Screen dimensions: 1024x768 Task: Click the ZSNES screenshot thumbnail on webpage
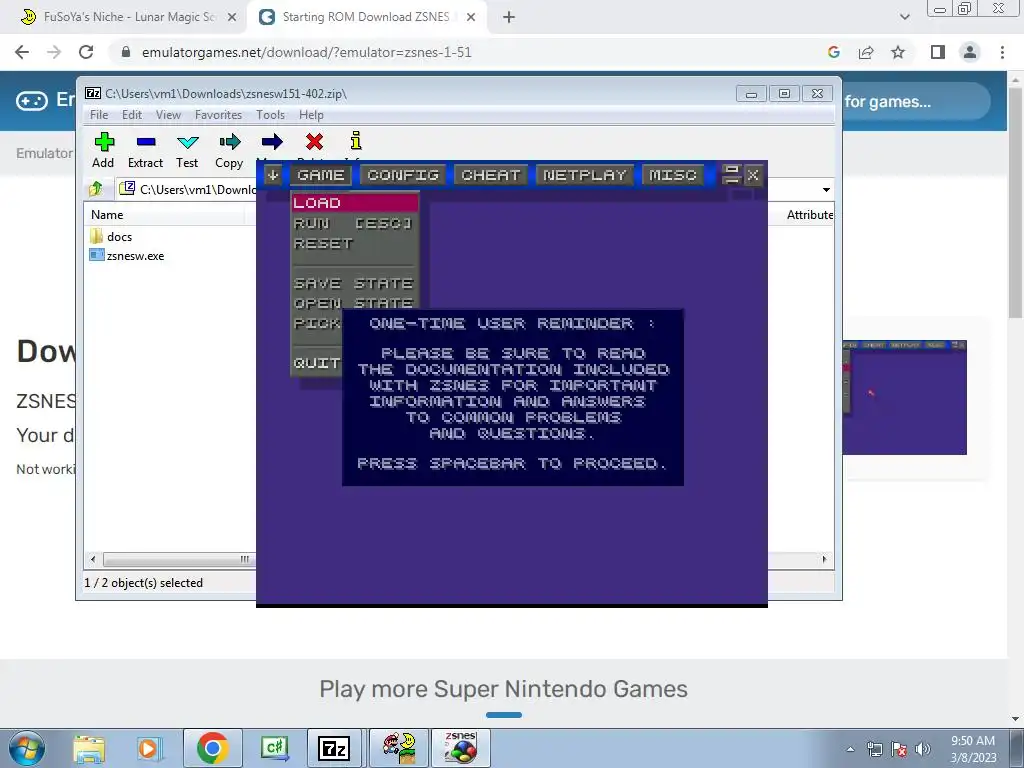click(x=904, y=397)
